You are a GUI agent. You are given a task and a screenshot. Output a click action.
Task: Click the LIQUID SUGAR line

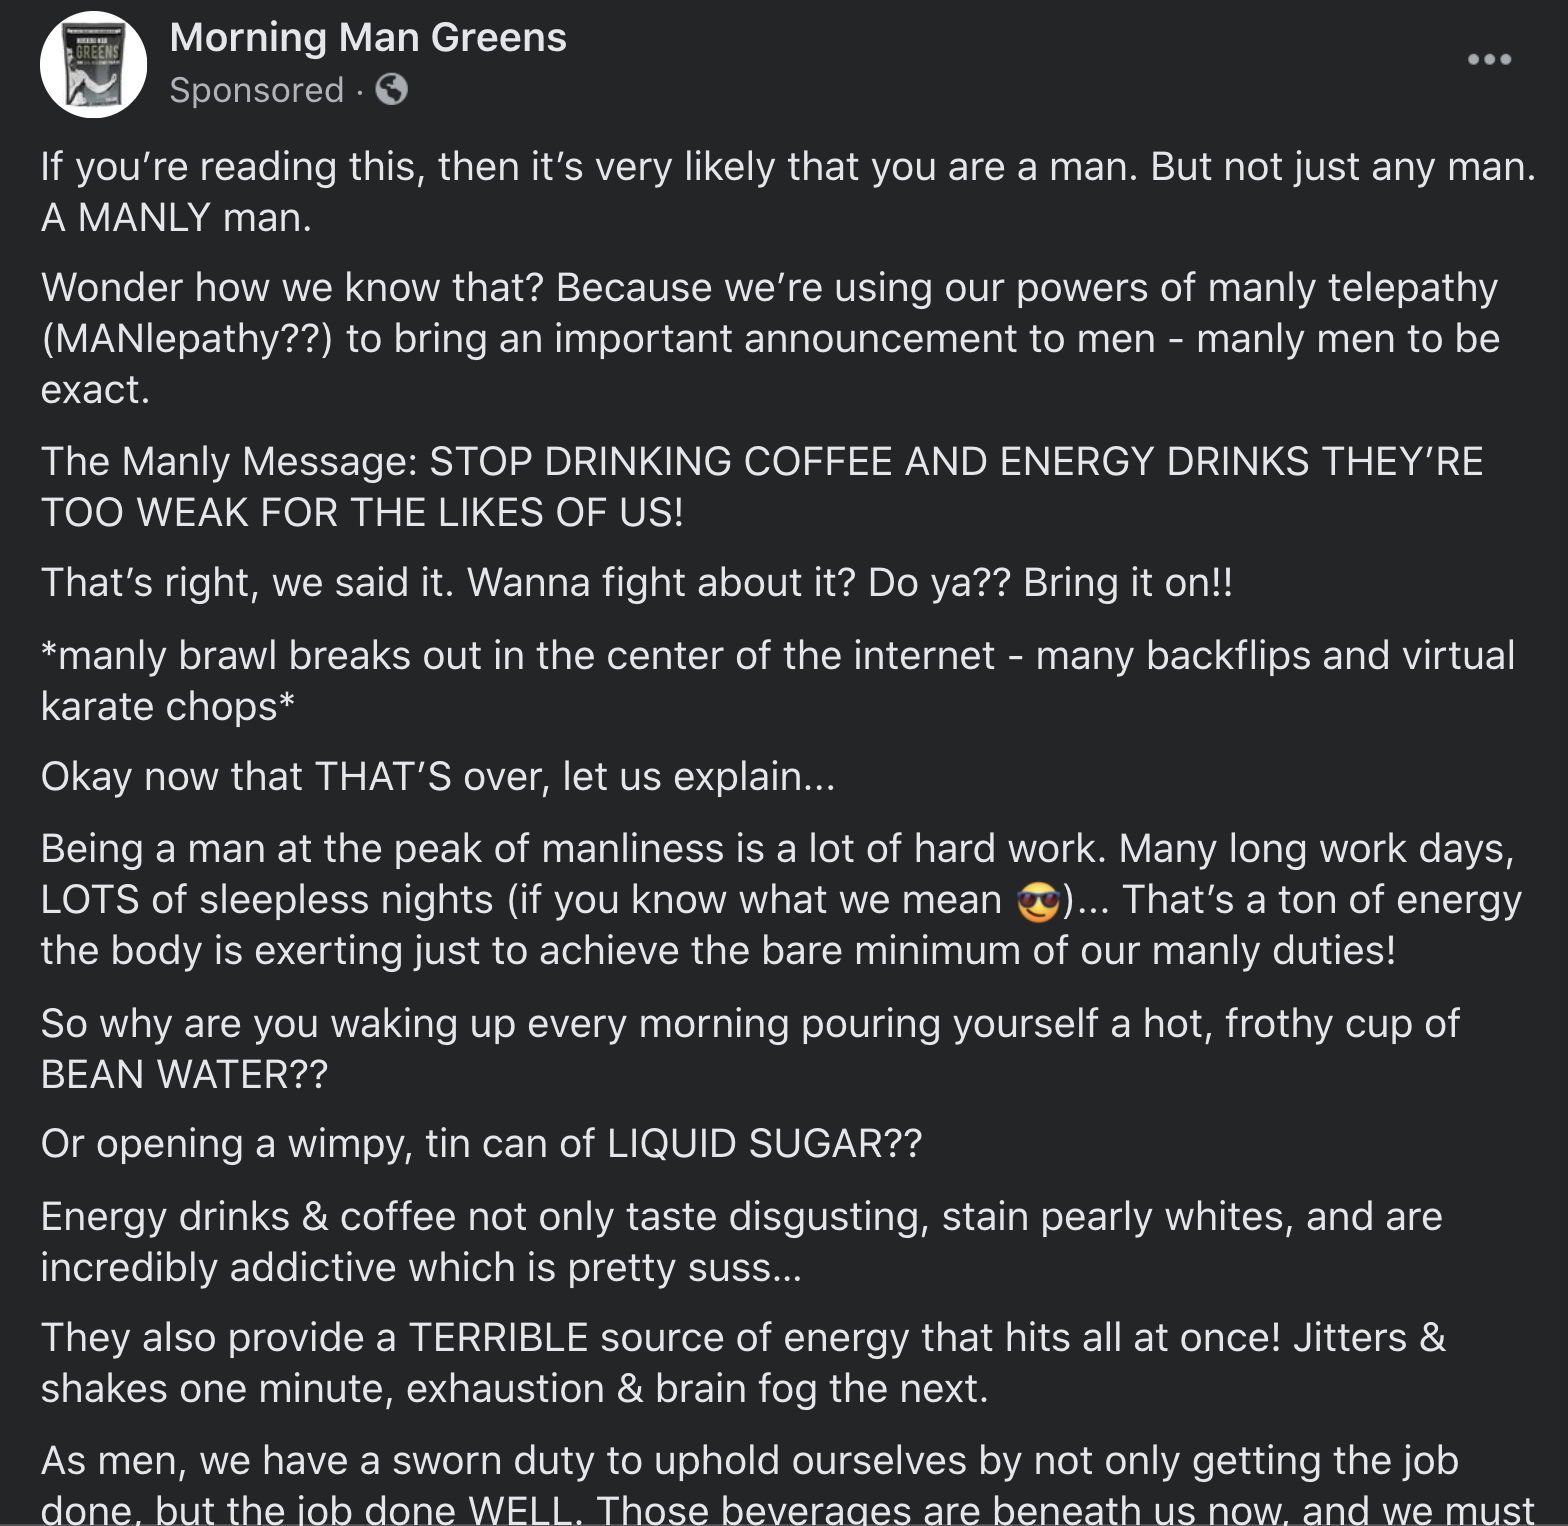click(481, 1144)
